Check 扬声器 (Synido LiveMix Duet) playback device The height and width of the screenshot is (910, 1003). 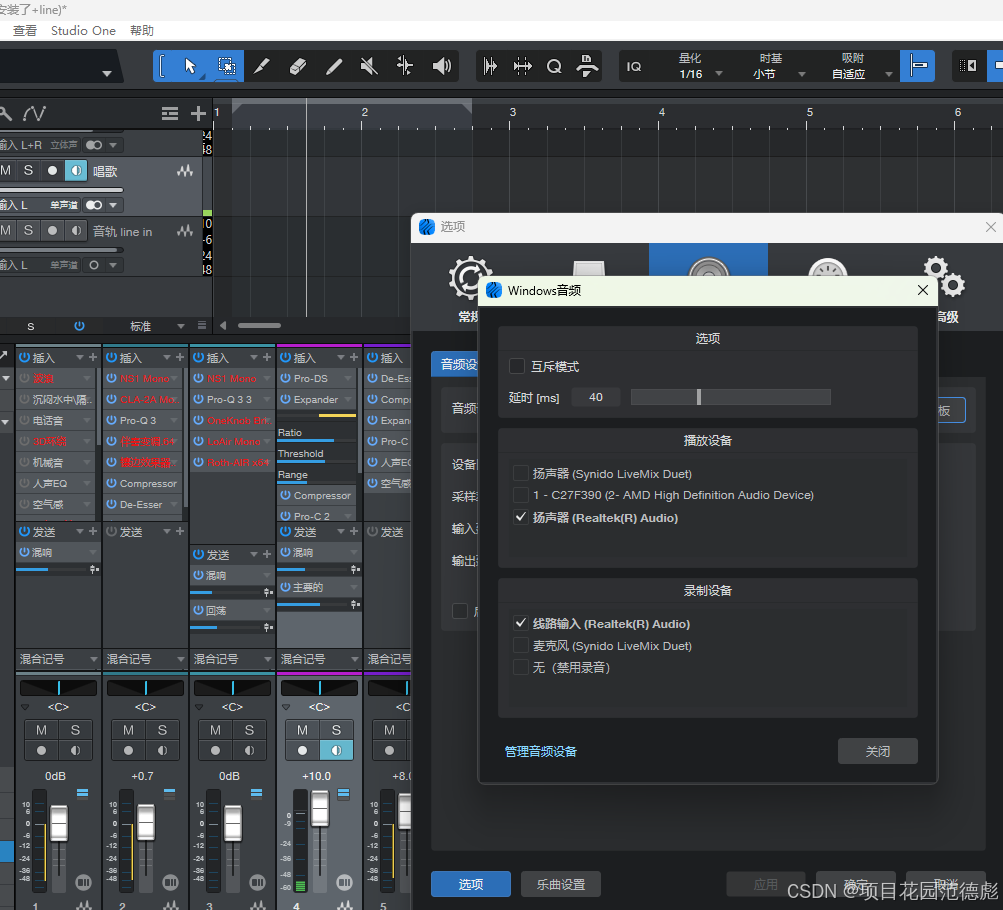521,474
